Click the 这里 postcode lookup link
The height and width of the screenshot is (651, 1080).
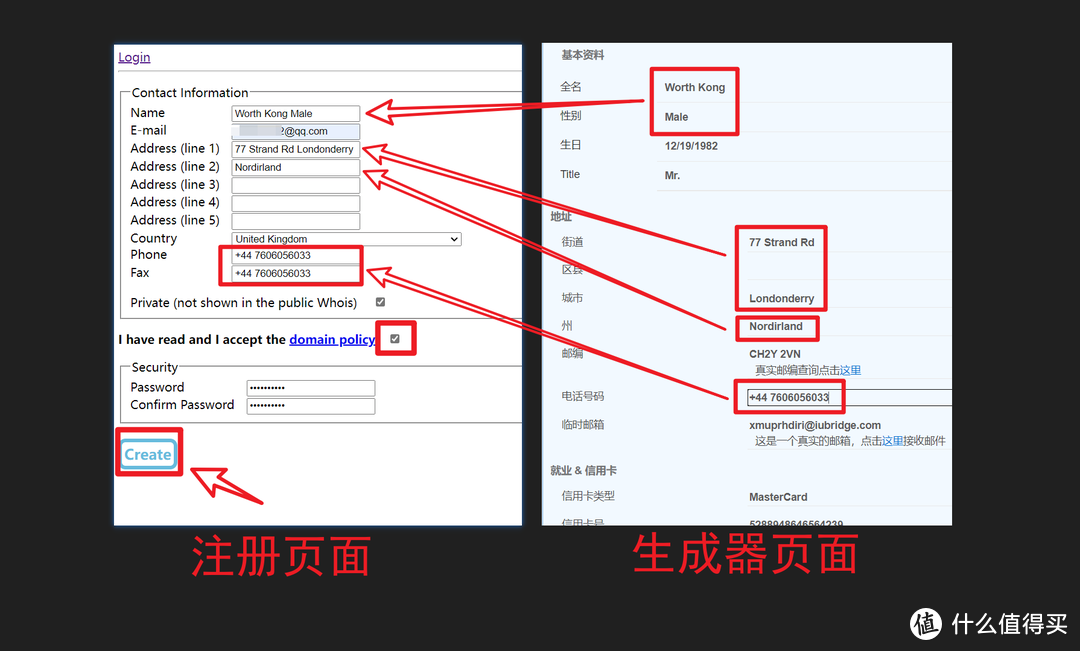point(850,371)
